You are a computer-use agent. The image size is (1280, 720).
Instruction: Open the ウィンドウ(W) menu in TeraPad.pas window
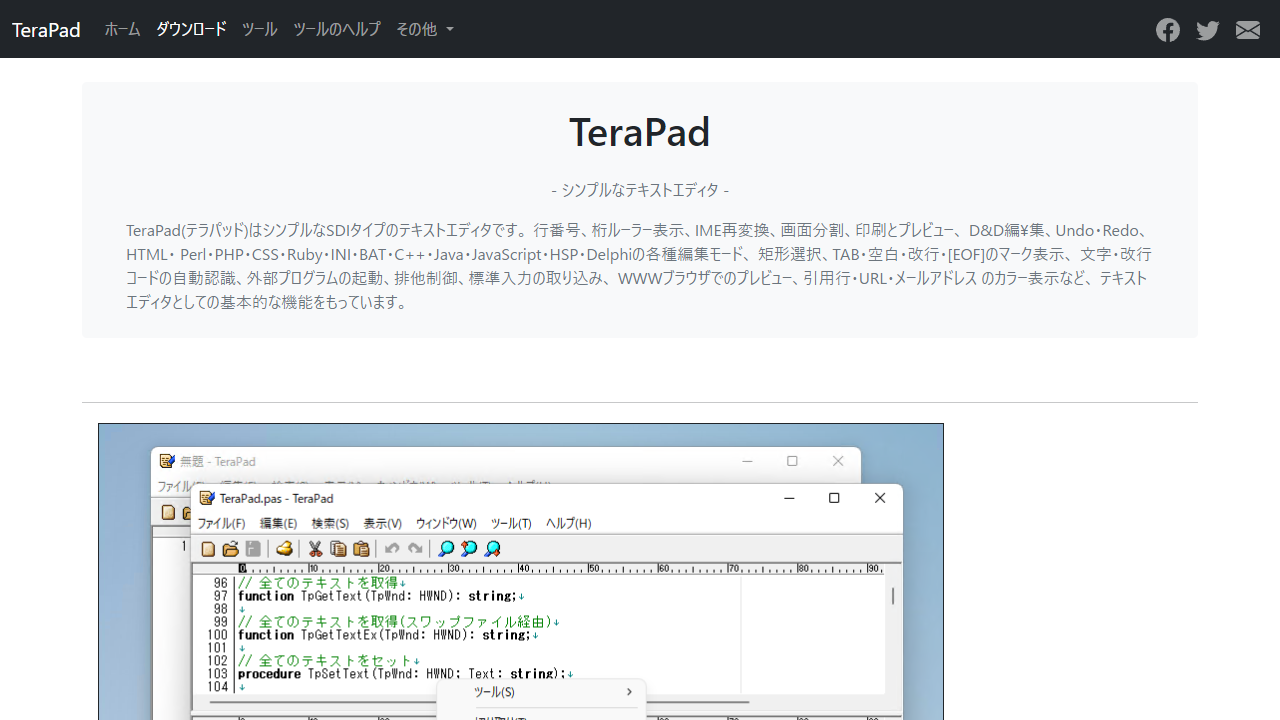click(446, 523)
